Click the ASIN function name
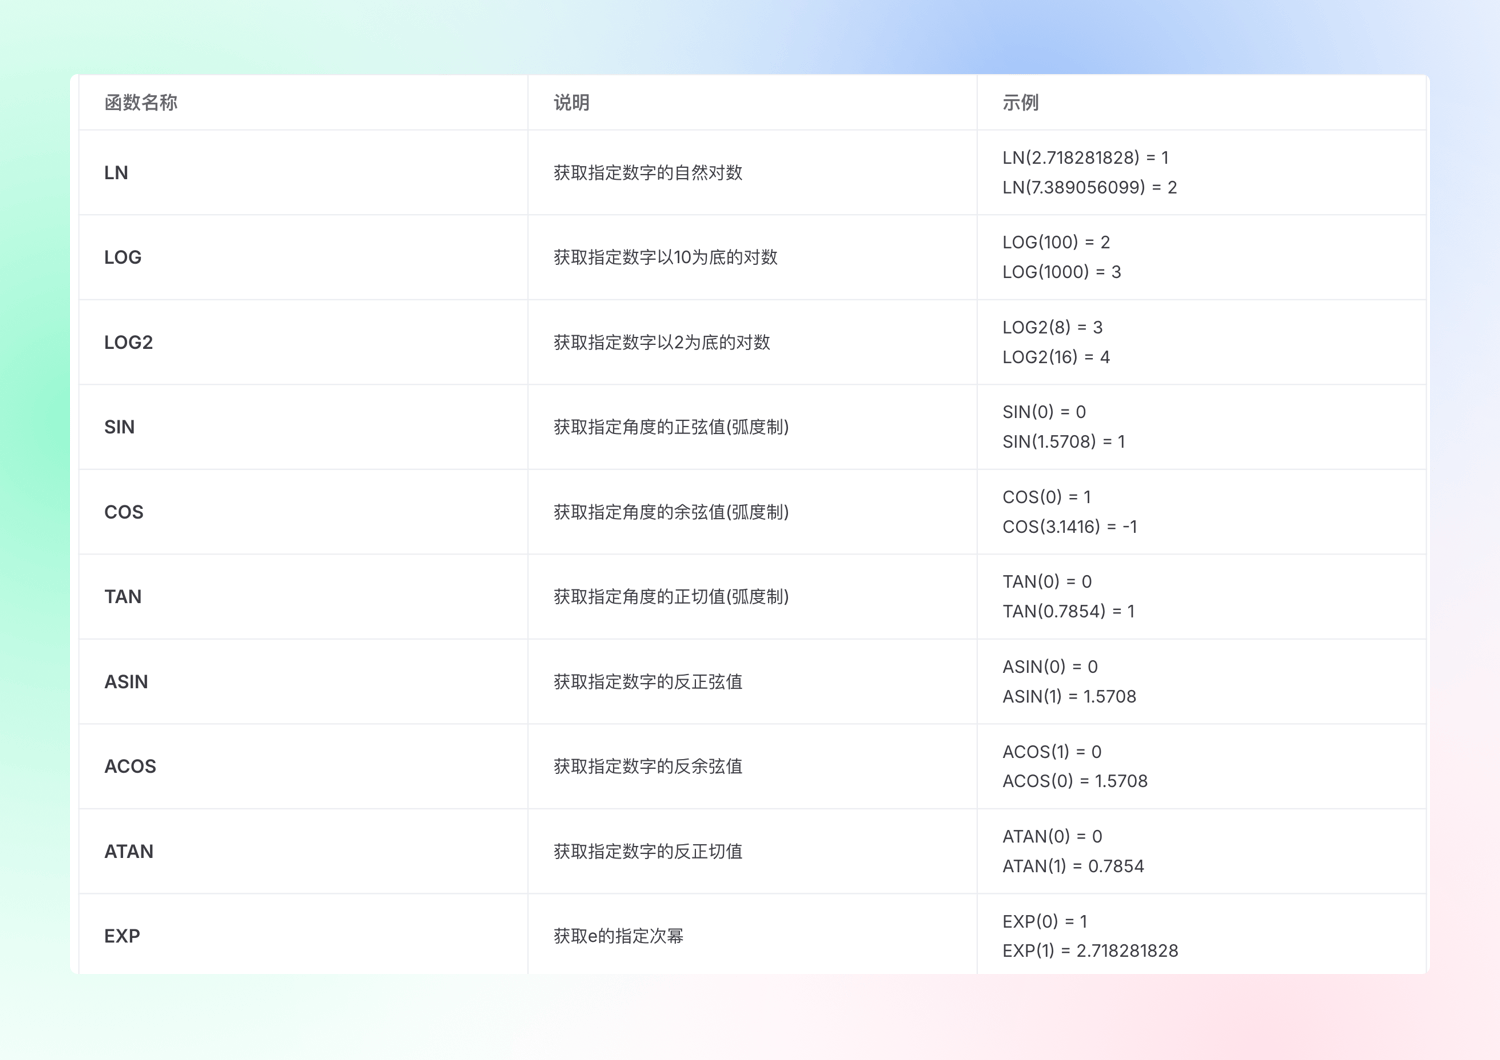Screen dimensions: 1500x1060 tap(126, 682)
